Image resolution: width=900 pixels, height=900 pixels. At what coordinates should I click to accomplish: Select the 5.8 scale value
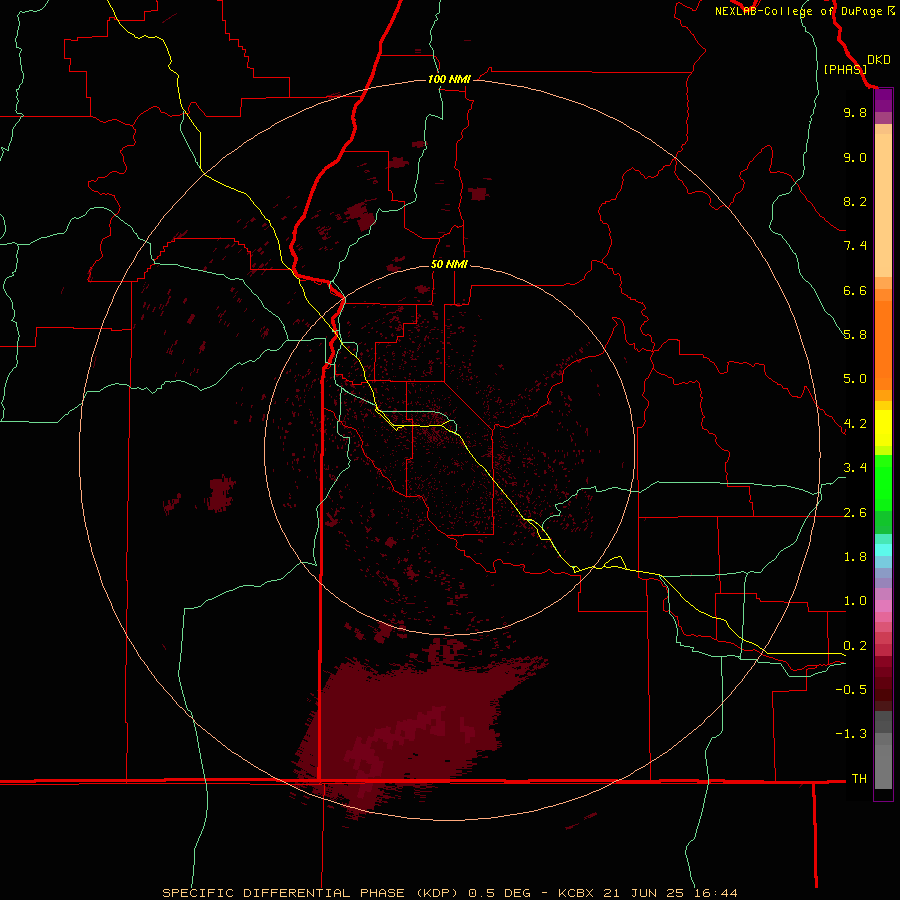tap(855, 335)
